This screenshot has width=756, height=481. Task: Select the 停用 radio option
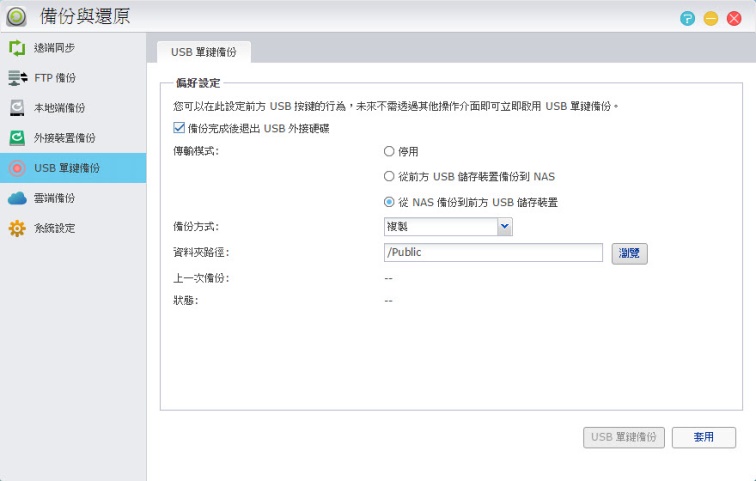click(x=389, y=152)
